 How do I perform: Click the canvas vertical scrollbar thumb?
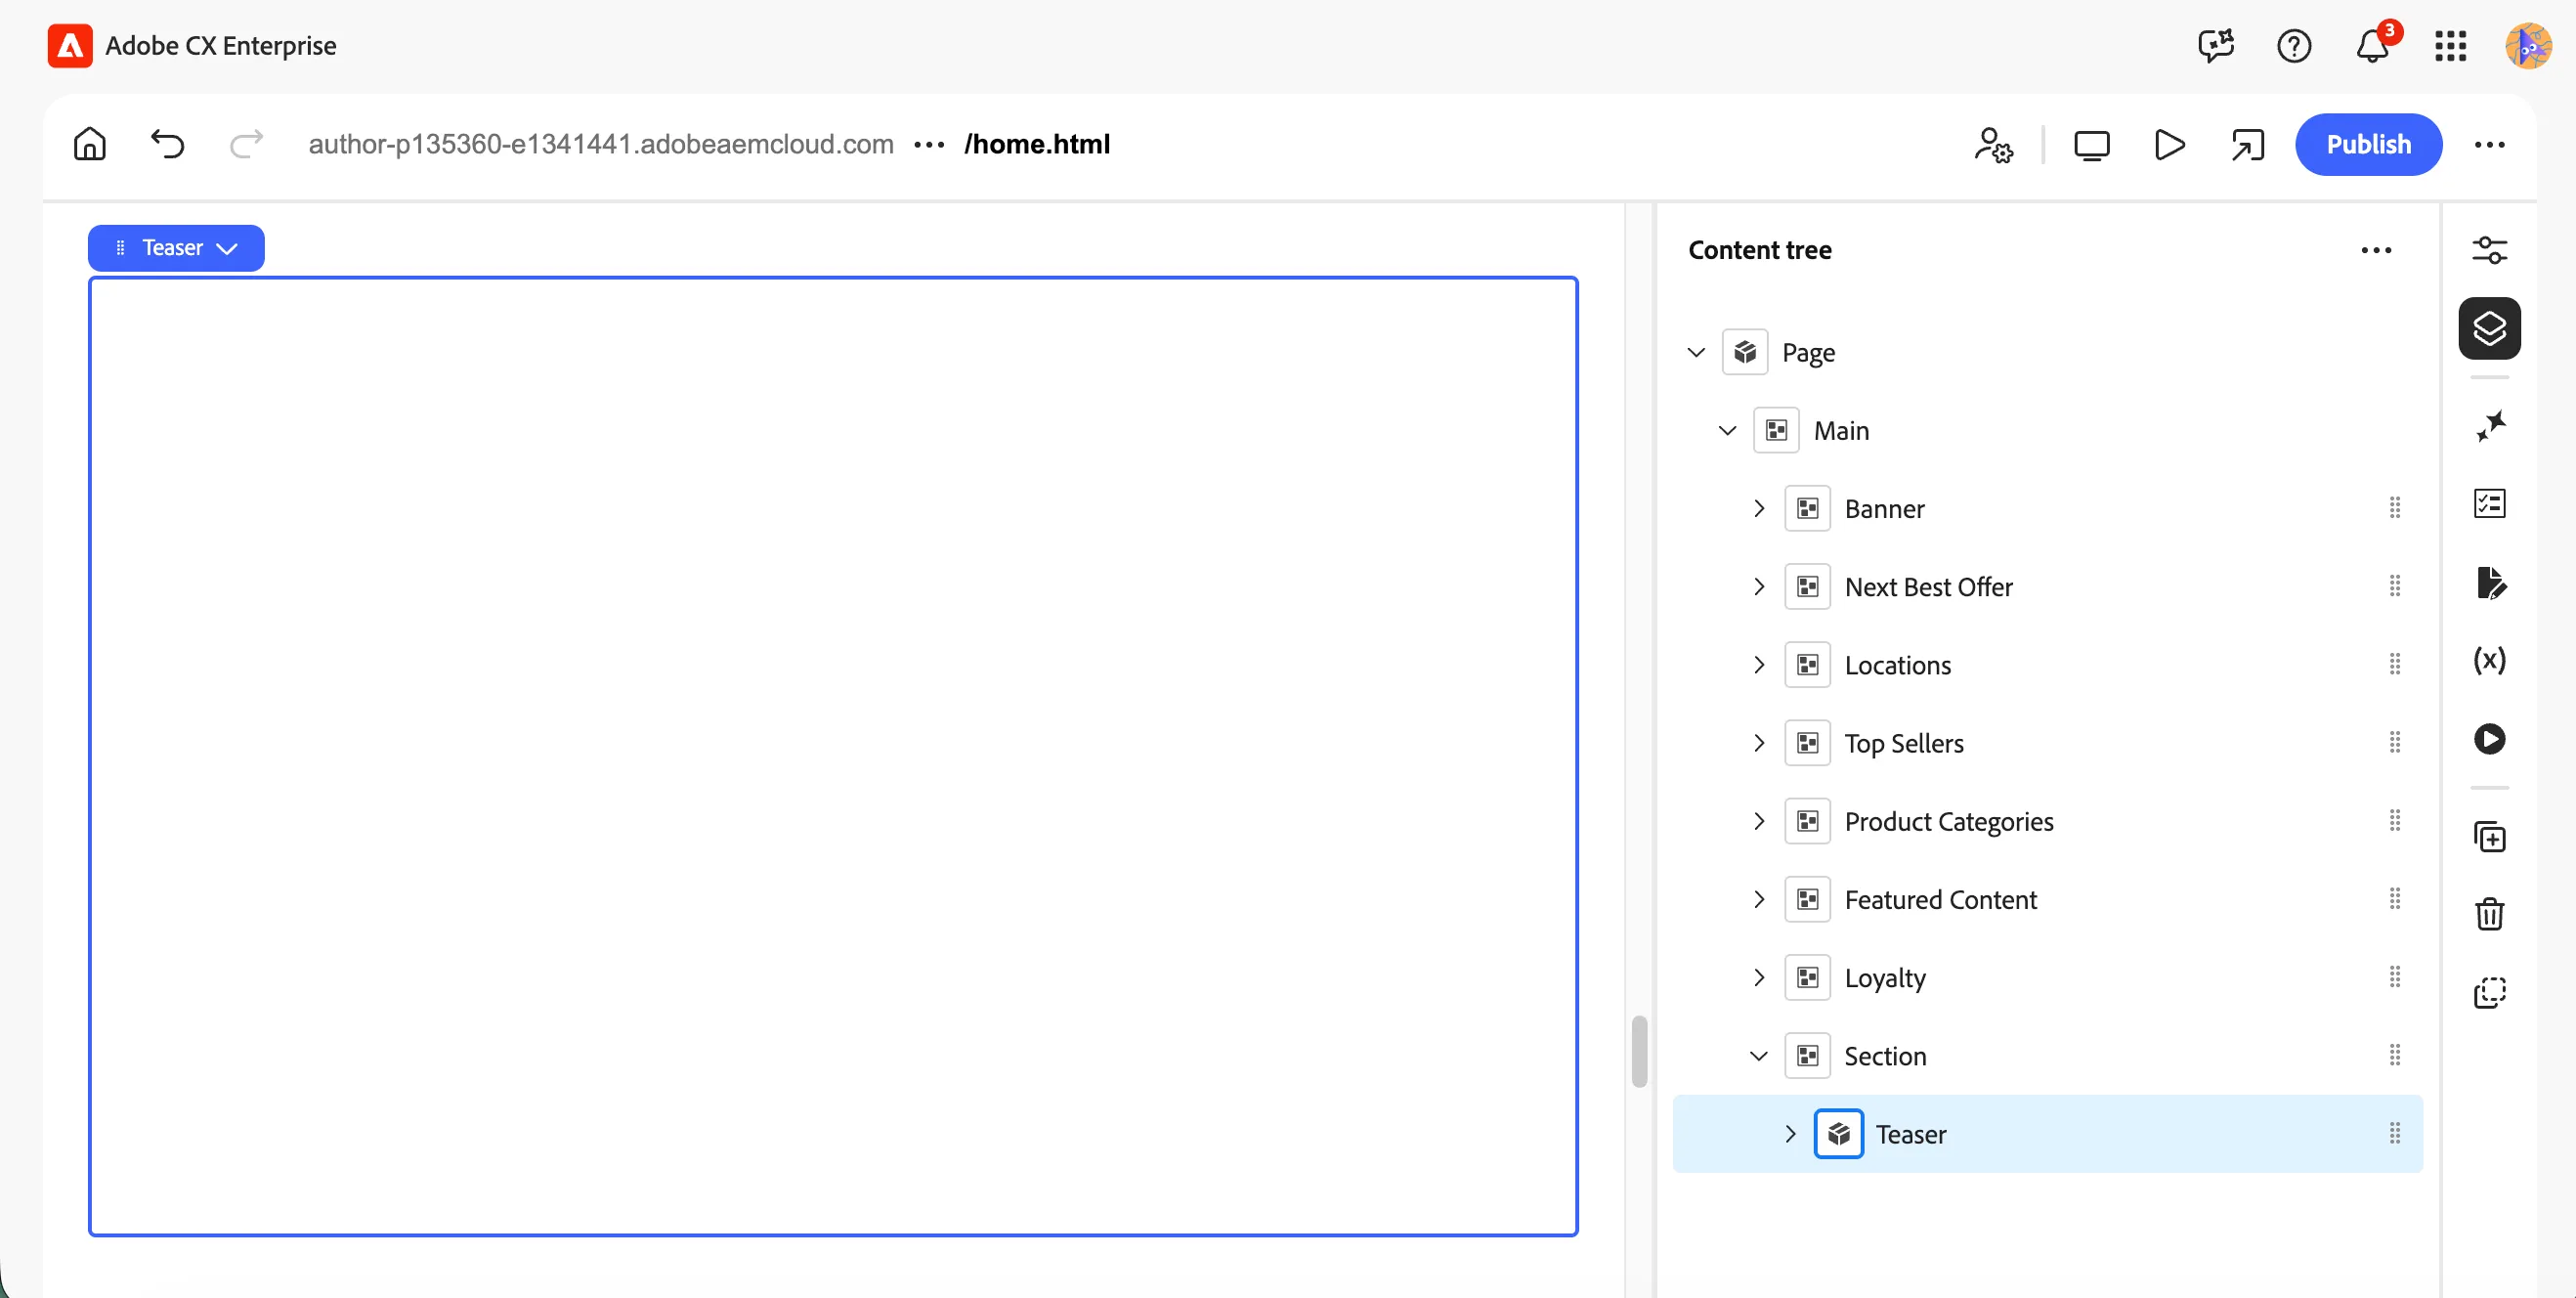(1639, 1051)
